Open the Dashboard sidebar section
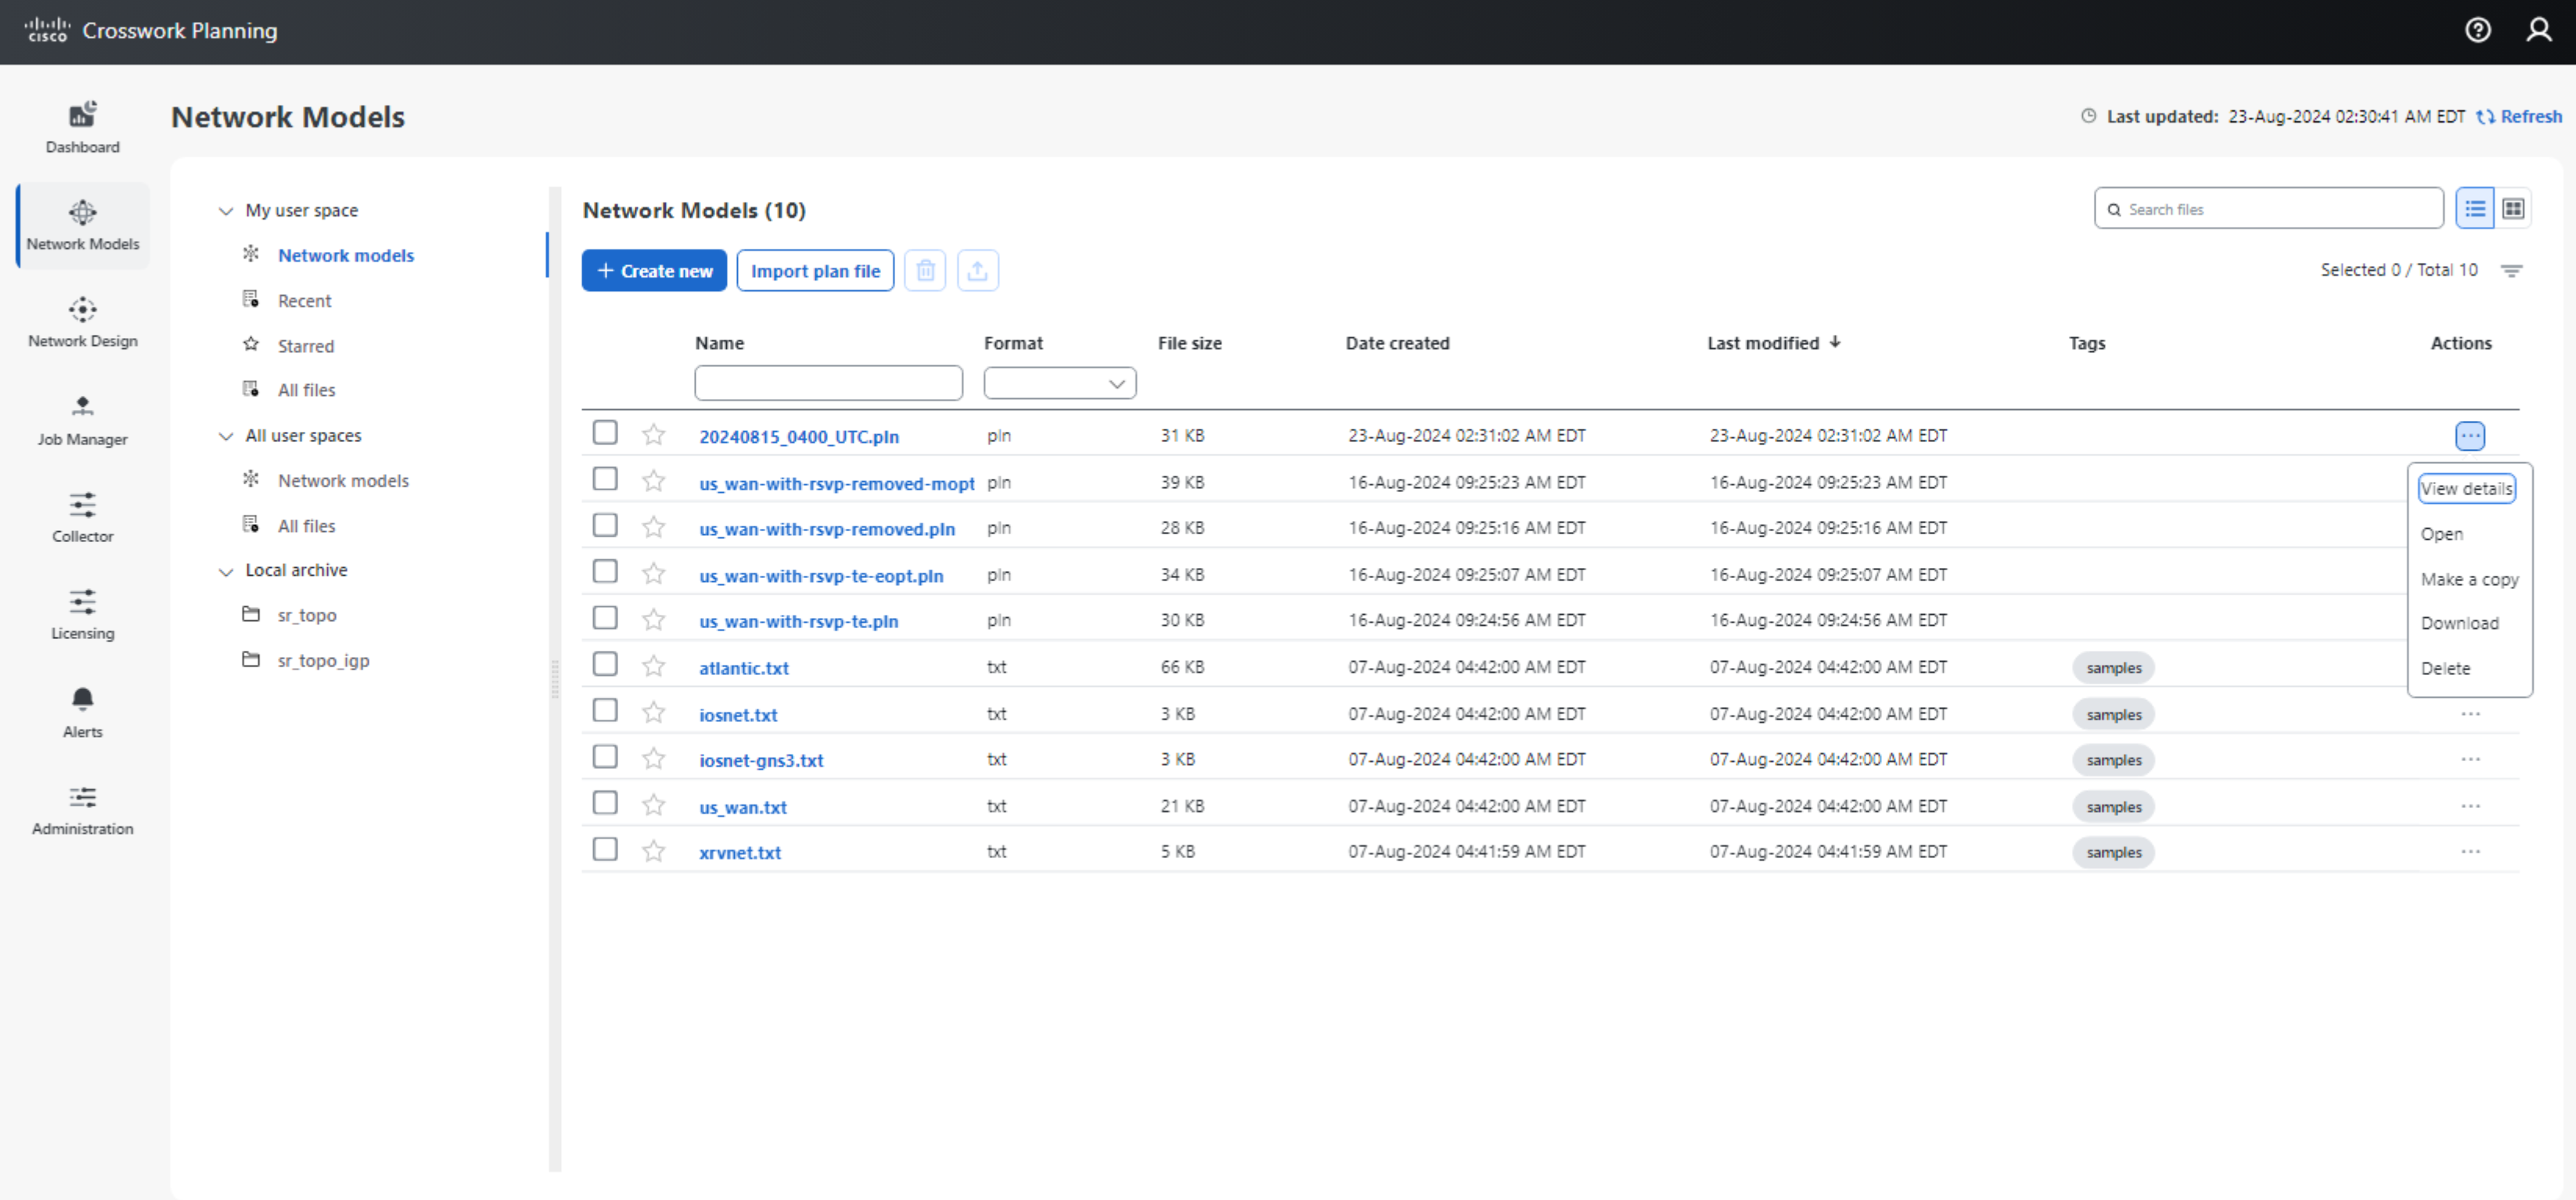Viewport: 2576px width, 1200px height. tap(82, 127)
